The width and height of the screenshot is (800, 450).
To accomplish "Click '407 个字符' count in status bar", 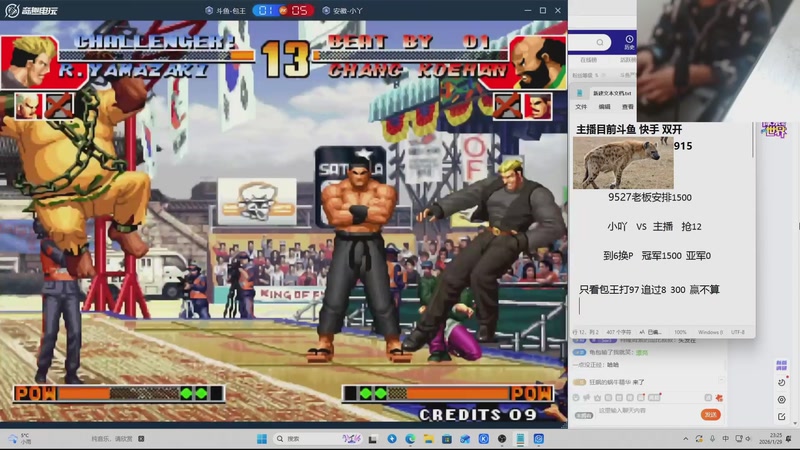I will (619, 332).
